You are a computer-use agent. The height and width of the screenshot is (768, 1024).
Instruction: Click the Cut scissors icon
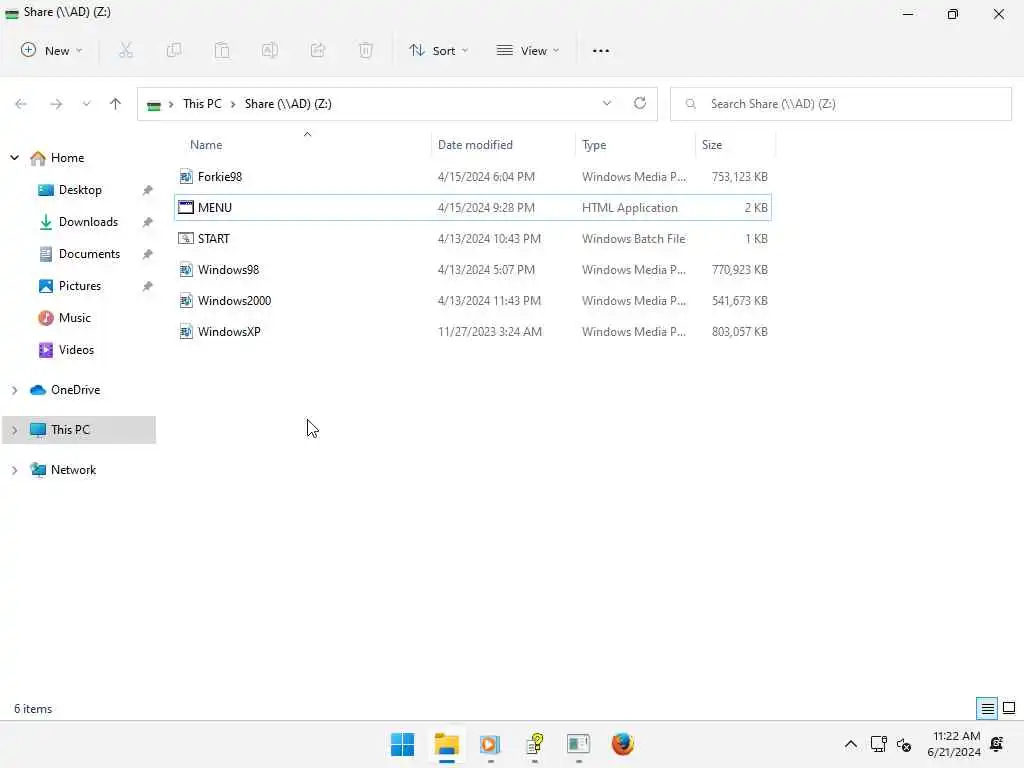point(125,50)
